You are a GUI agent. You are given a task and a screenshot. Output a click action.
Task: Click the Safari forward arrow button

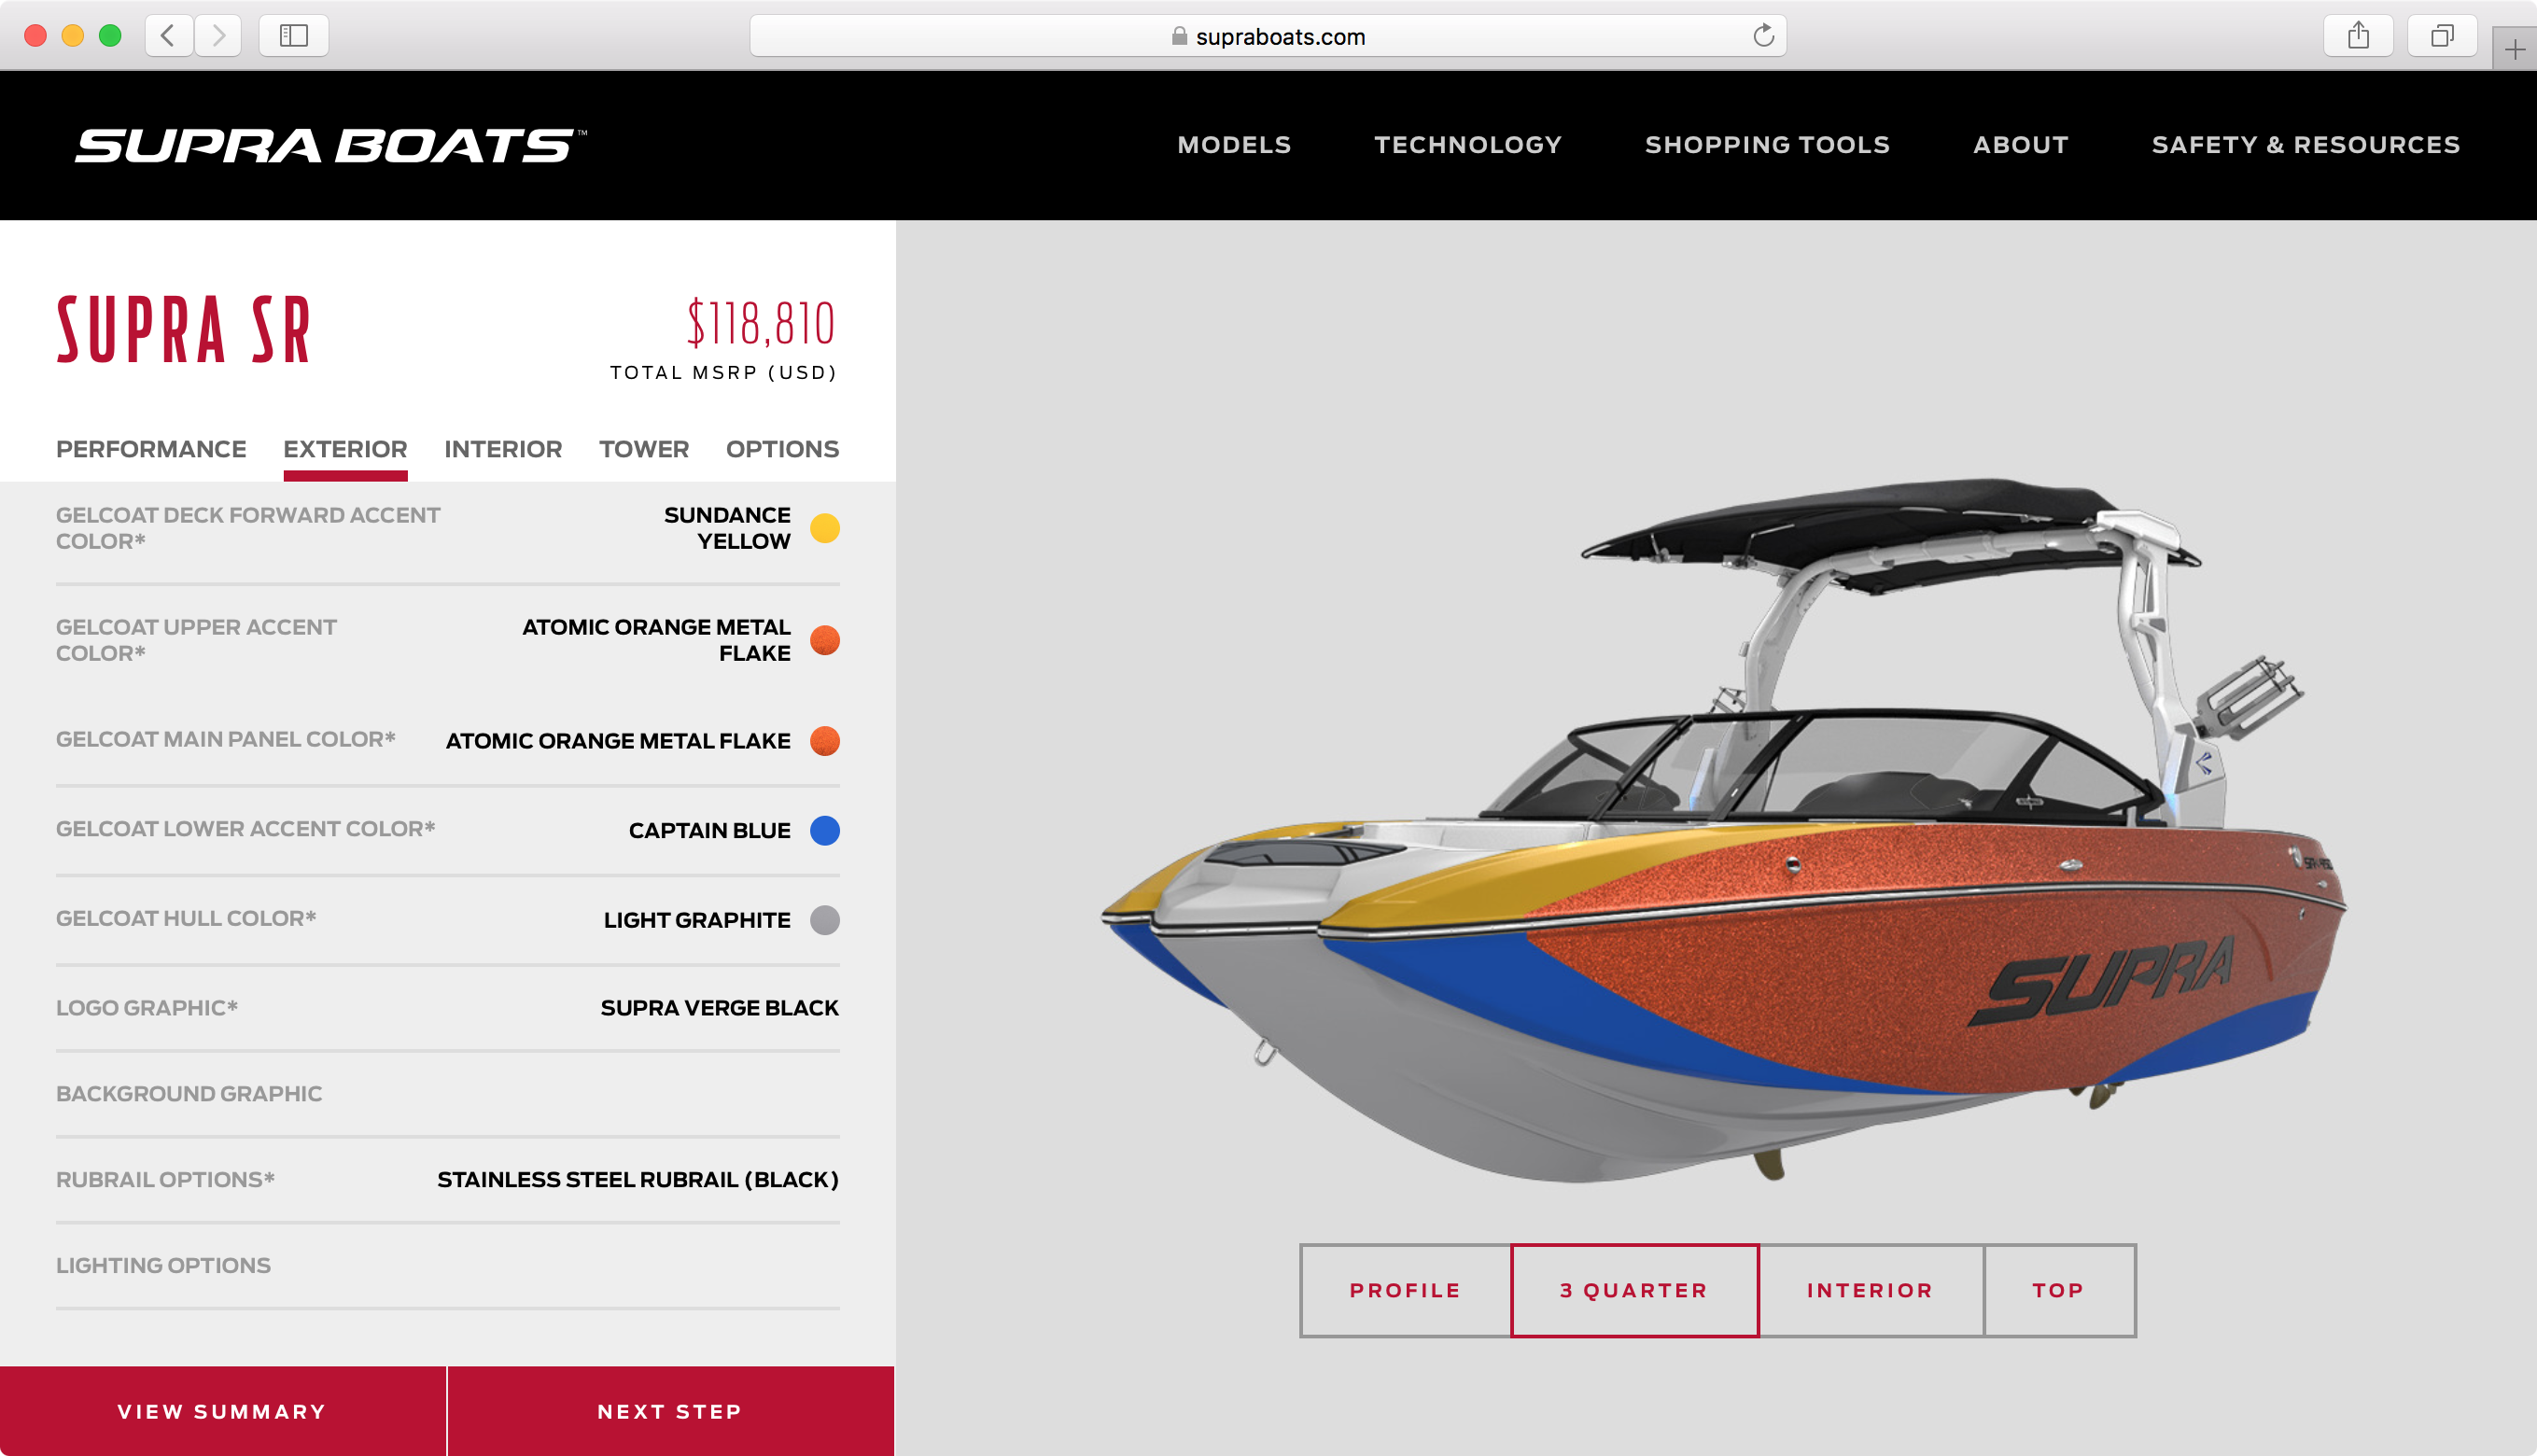pos(218,36)
